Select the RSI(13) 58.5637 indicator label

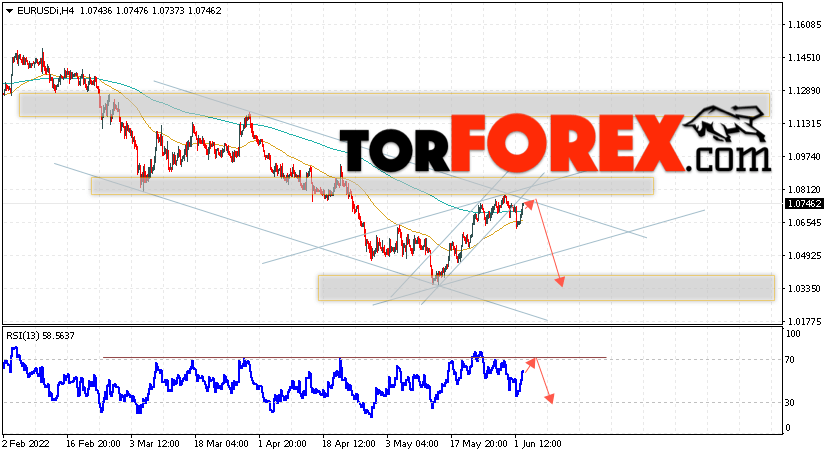[40, 336]
